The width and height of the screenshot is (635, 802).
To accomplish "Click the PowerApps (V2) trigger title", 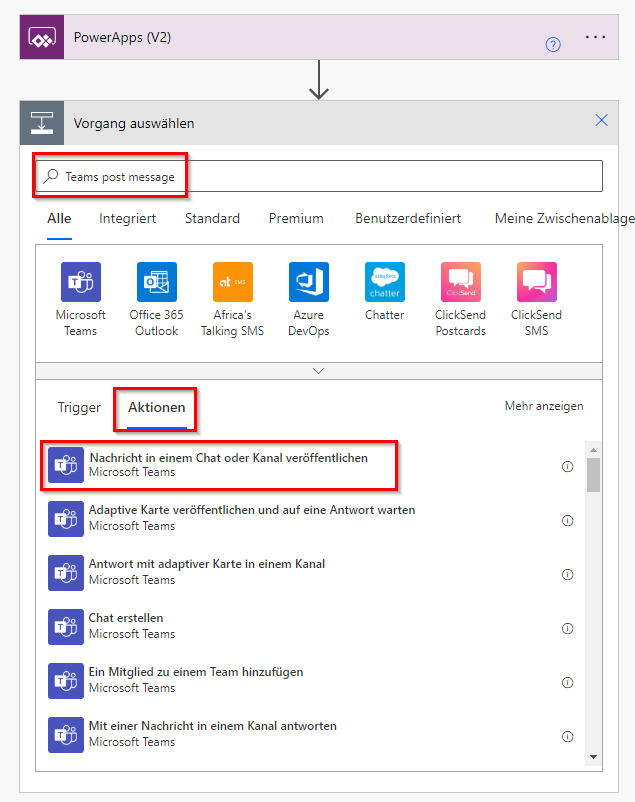I will pyautogui.click(x=122, y=37).
